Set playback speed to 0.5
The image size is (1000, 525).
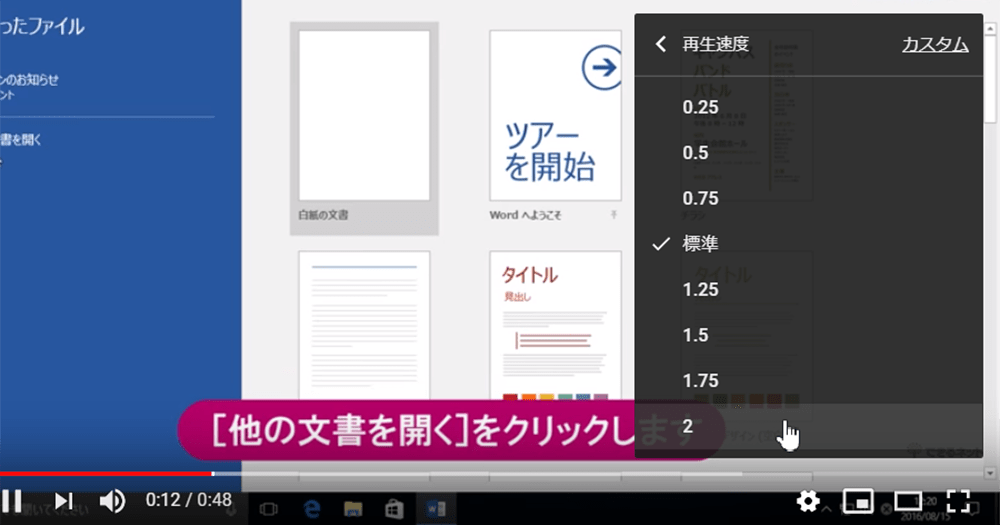coord(809,152)
